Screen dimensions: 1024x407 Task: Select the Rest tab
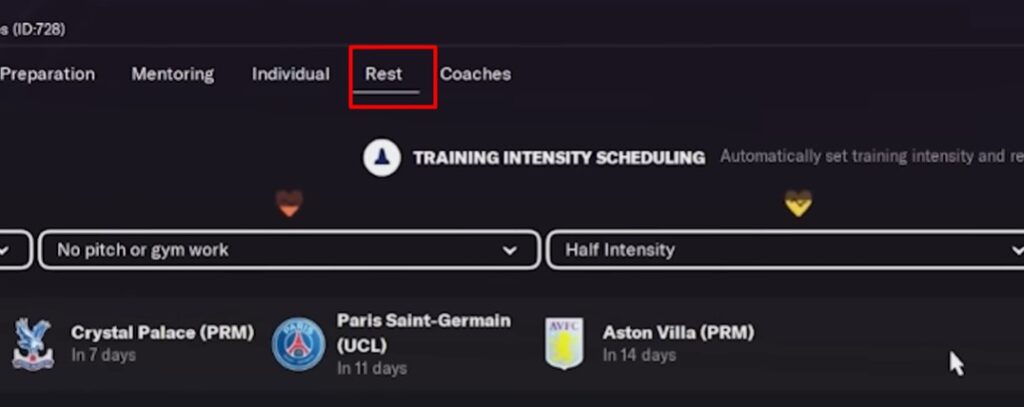[x=384, y=74]
